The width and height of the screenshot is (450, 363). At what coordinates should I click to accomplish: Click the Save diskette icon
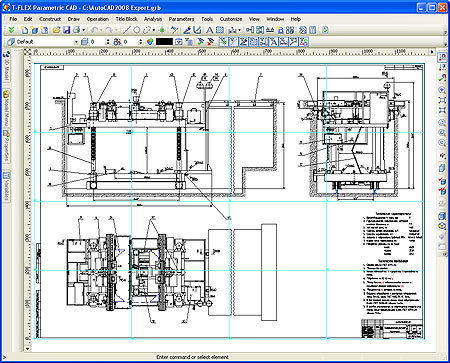coord(66,30)
